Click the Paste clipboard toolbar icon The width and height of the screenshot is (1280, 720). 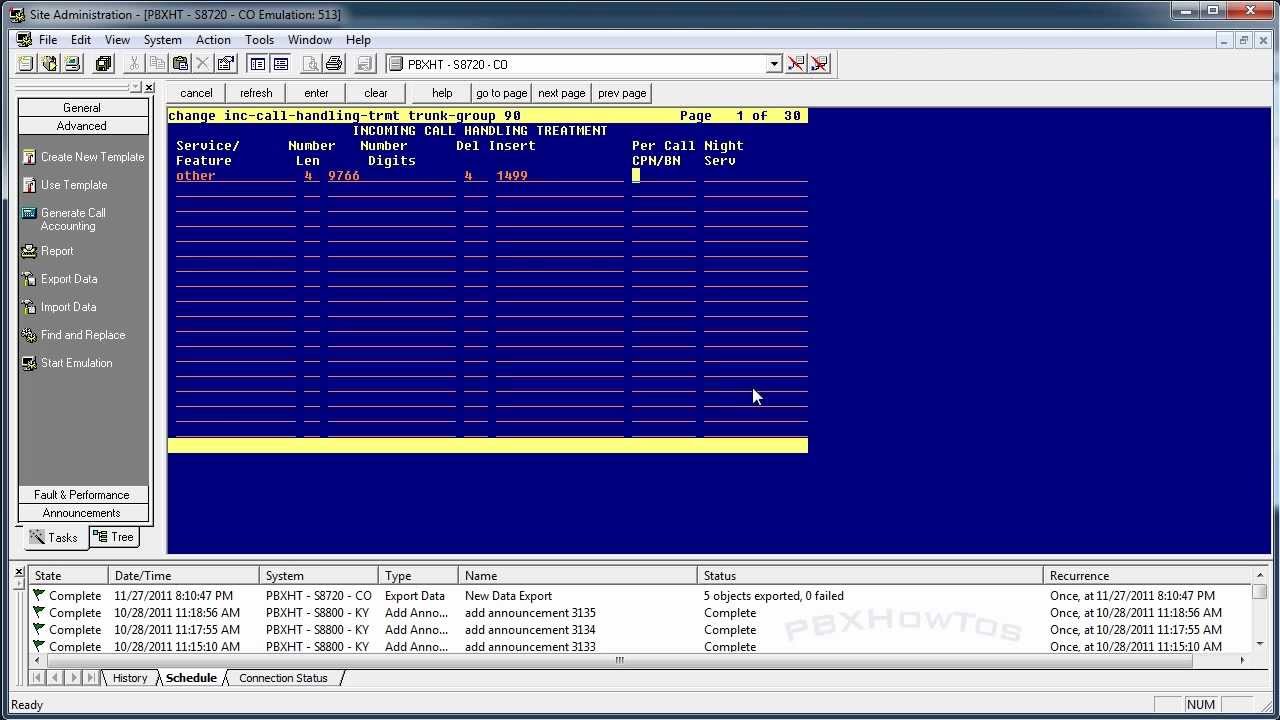(x=180, y=64)
